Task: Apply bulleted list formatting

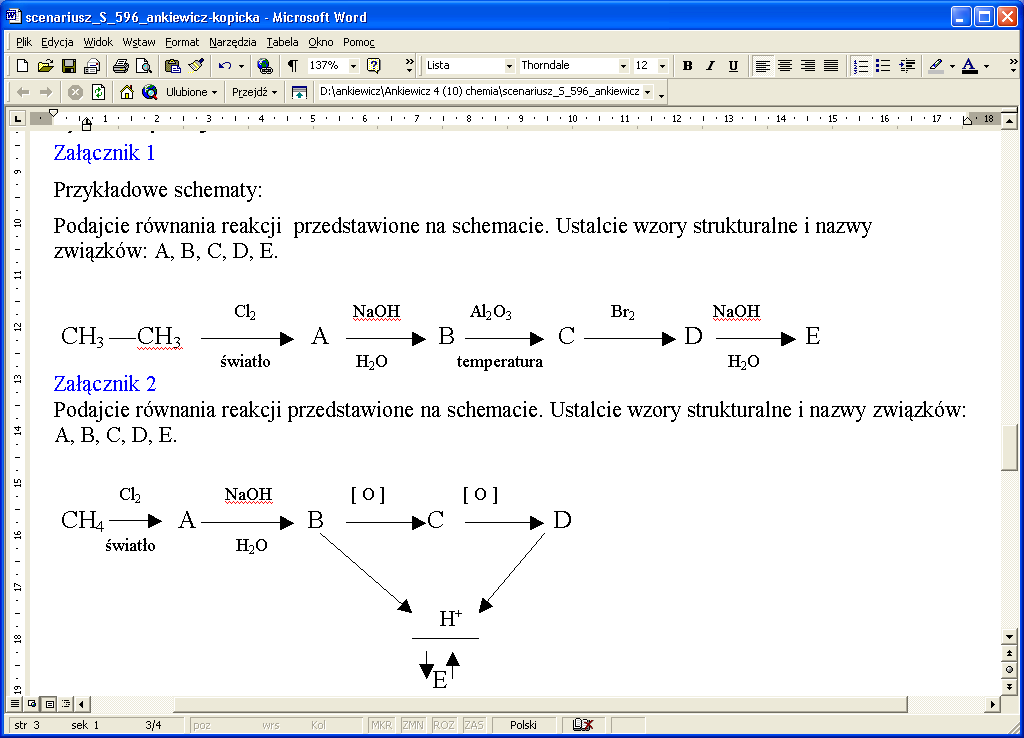Action: point(883,65)
